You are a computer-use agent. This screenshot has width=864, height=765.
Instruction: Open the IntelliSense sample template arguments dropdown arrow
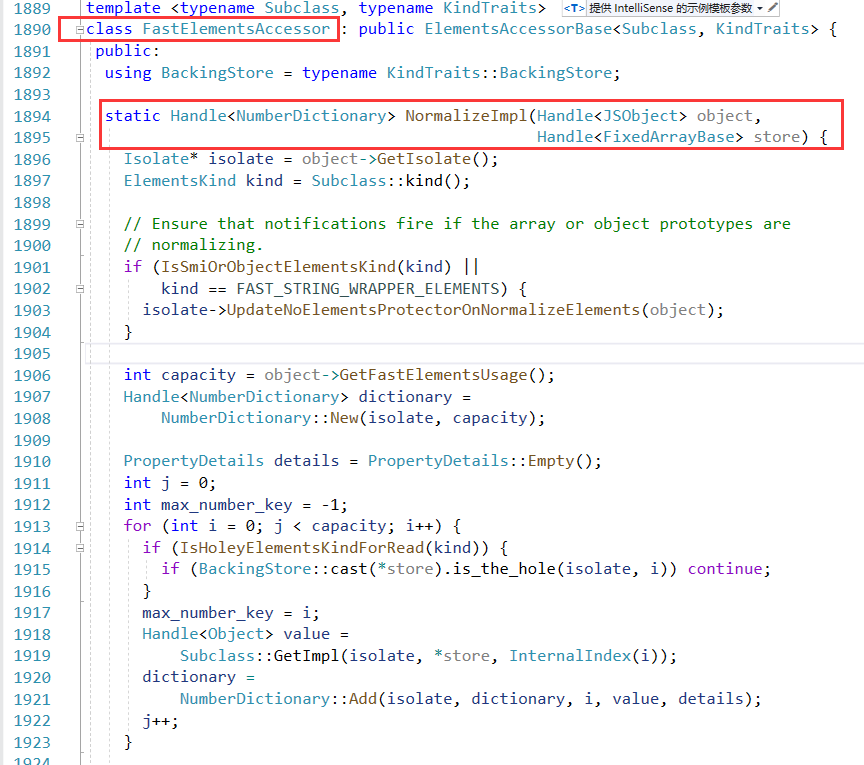[x=760, y=8]
